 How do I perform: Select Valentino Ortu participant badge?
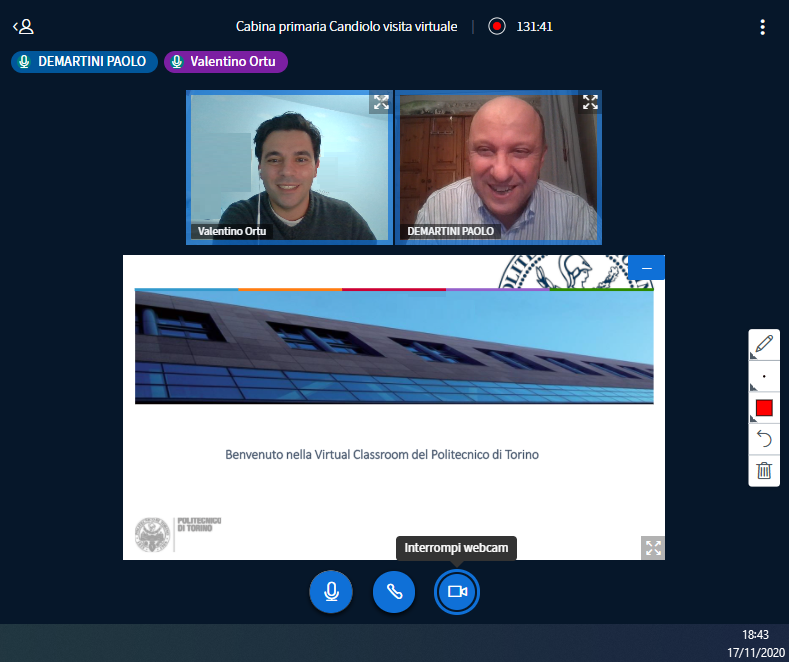point(226,62)
